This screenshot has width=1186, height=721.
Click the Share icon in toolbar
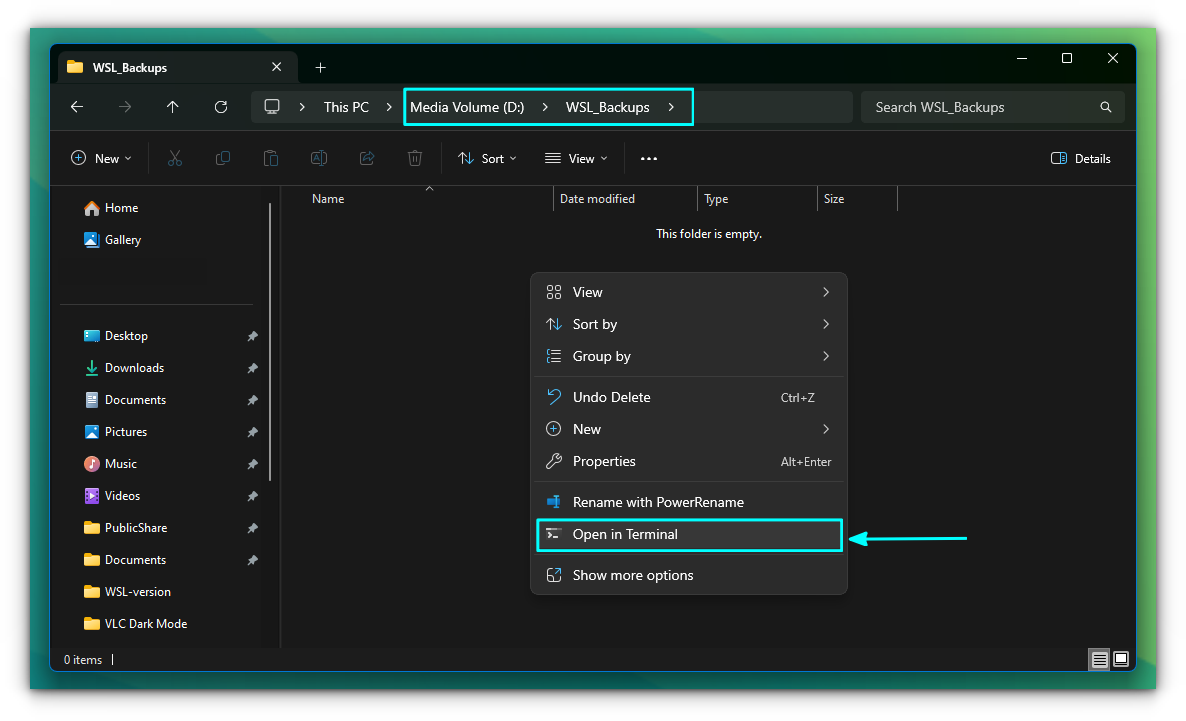[367, 158]
